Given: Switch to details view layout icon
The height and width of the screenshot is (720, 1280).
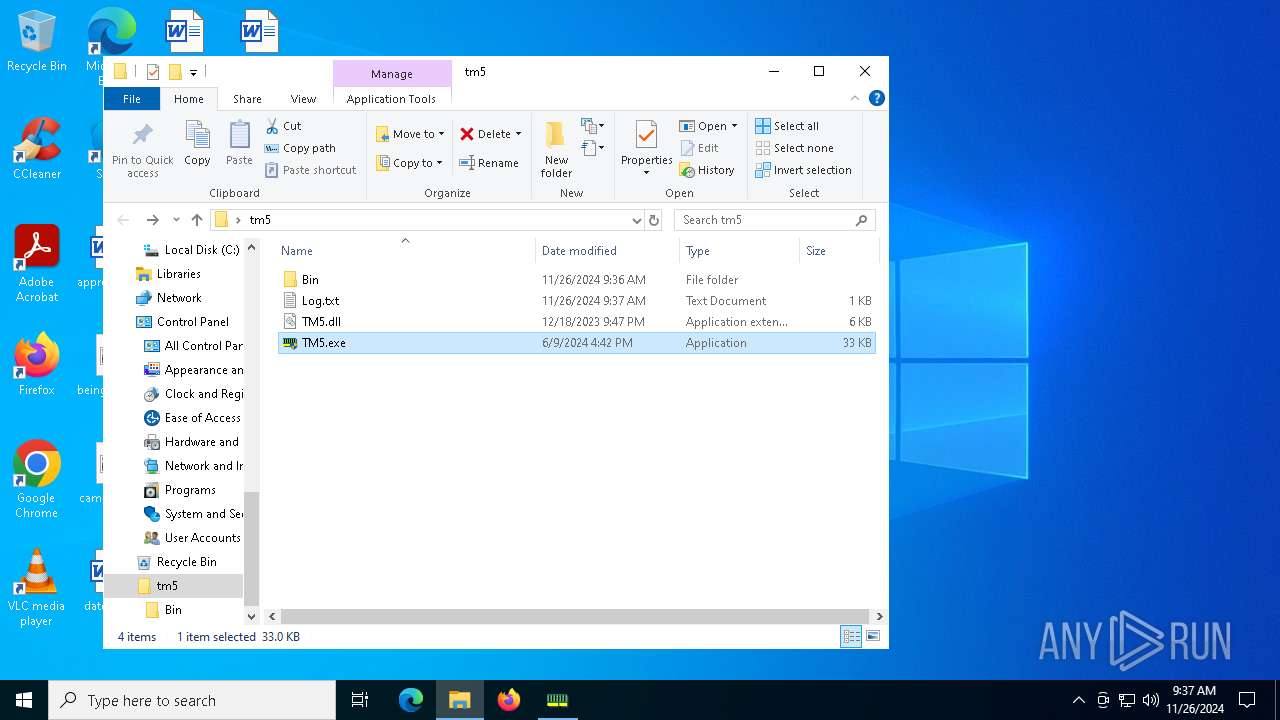Looking at the screenshot, I should pos(851,636).
